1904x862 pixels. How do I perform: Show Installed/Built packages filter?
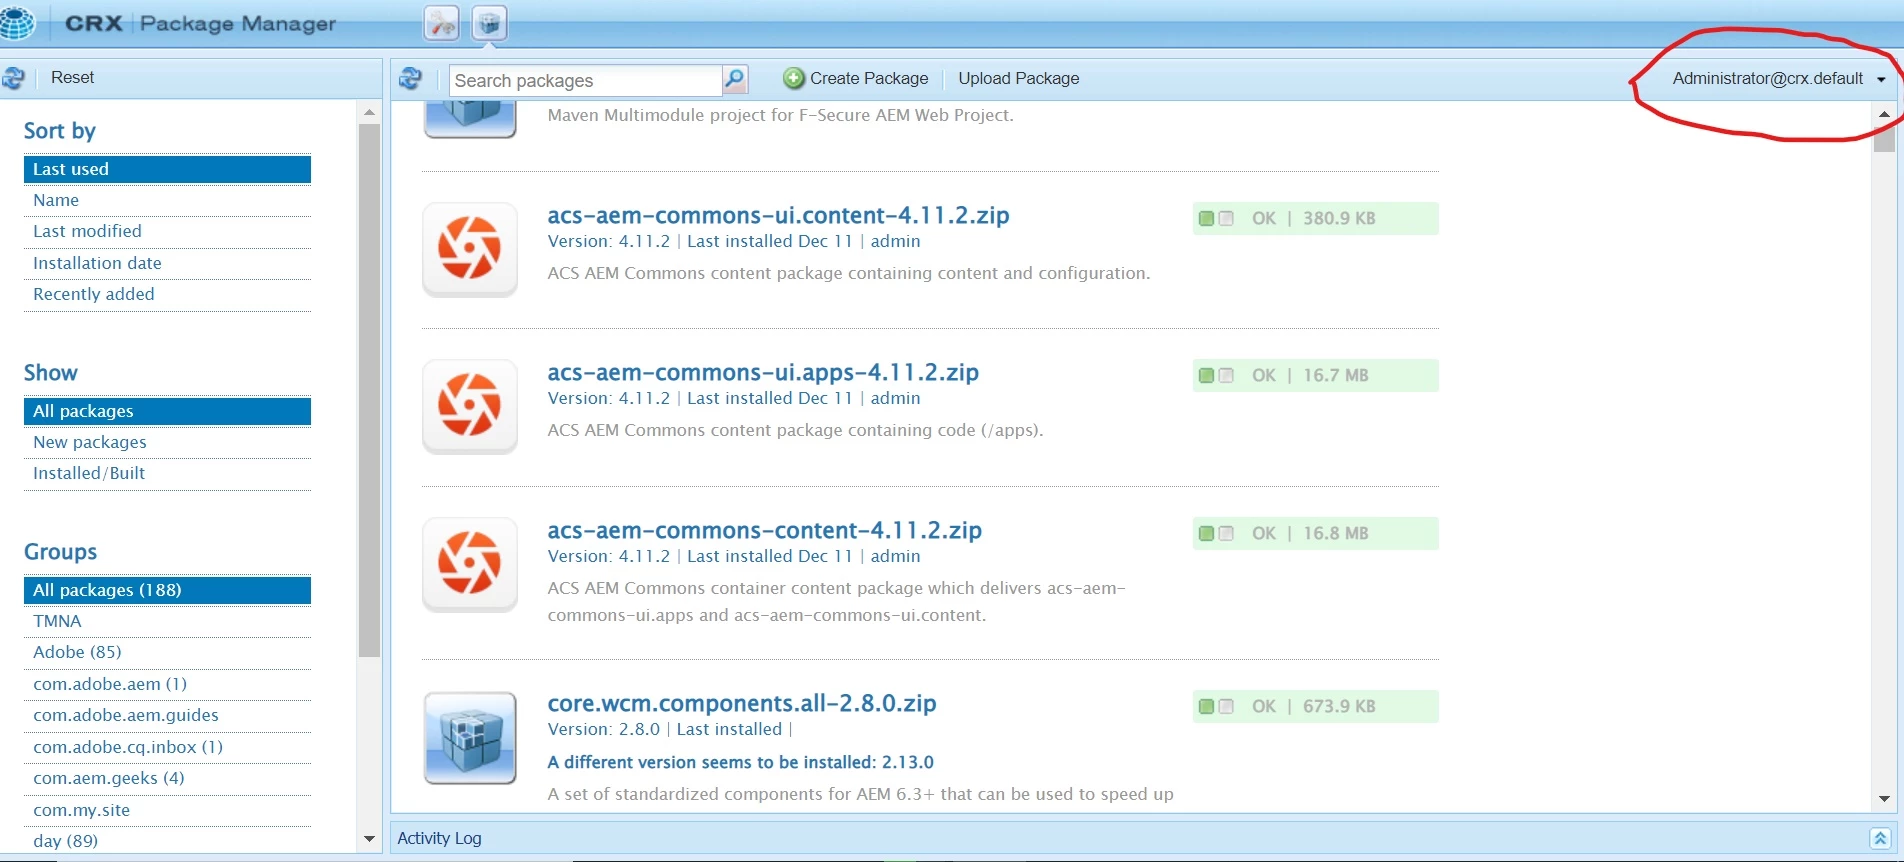(x=167, y=473)
